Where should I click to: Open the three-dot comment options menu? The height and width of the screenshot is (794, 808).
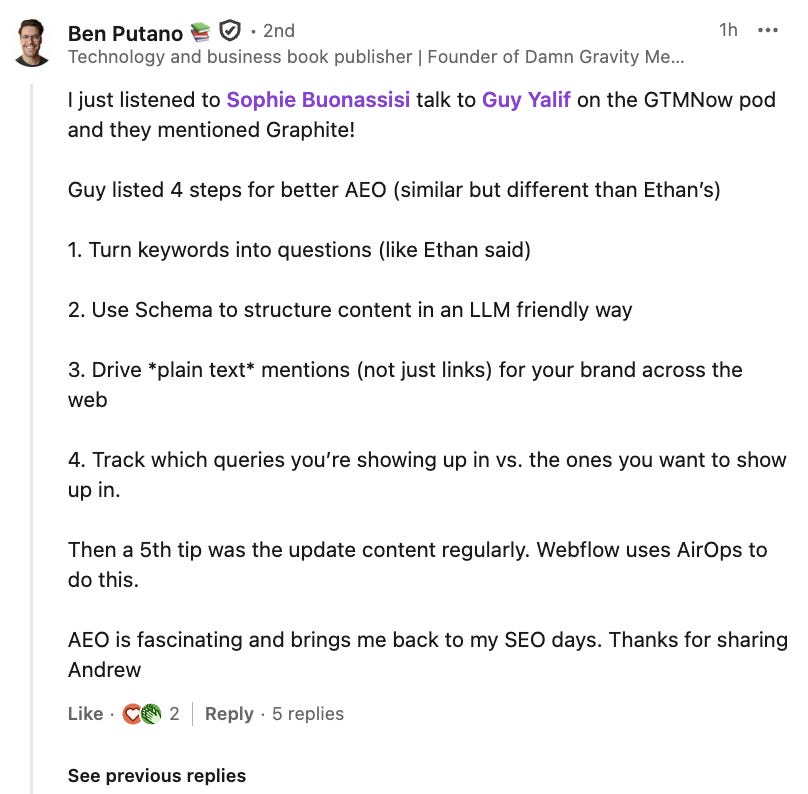[x=768, y=30]
